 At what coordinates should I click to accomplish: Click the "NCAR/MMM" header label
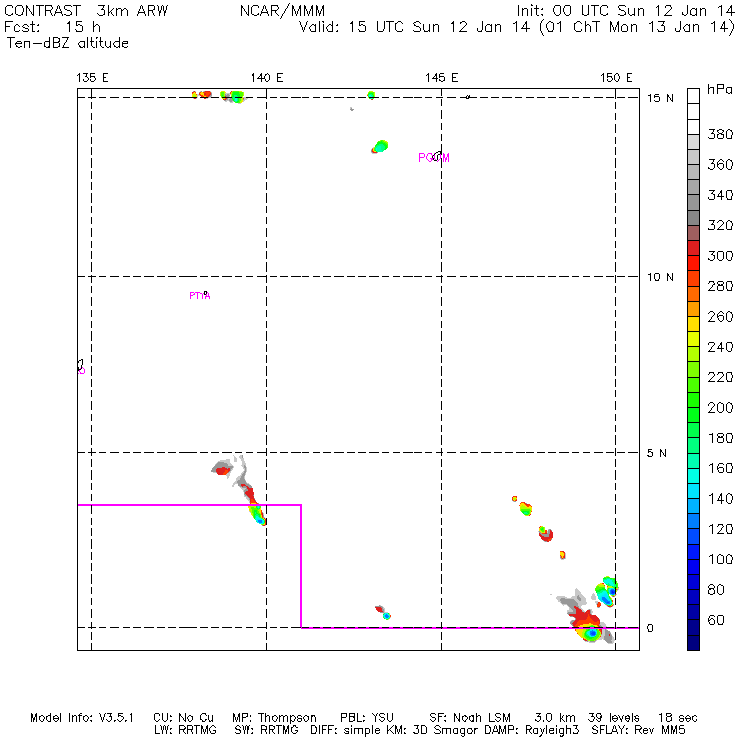point(282,11)
